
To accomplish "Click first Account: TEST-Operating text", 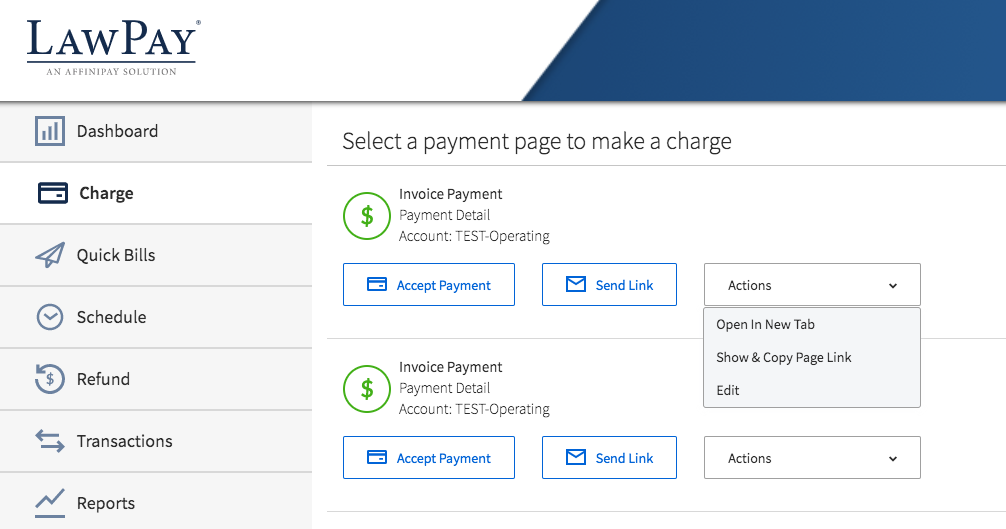I will [474, 236].
